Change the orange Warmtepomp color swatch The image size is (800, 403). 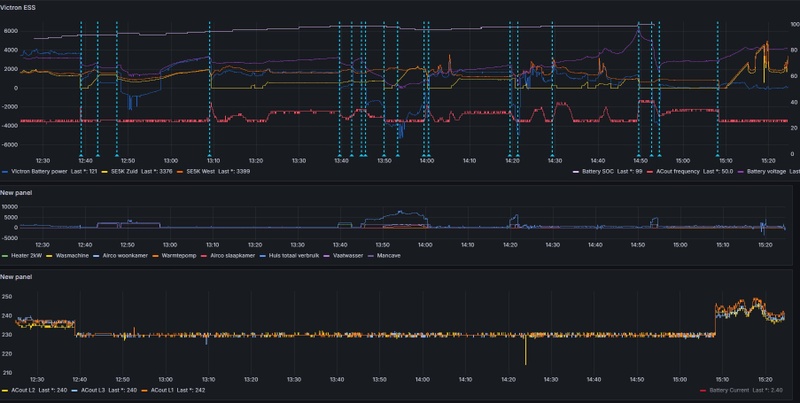pos(157,256)
